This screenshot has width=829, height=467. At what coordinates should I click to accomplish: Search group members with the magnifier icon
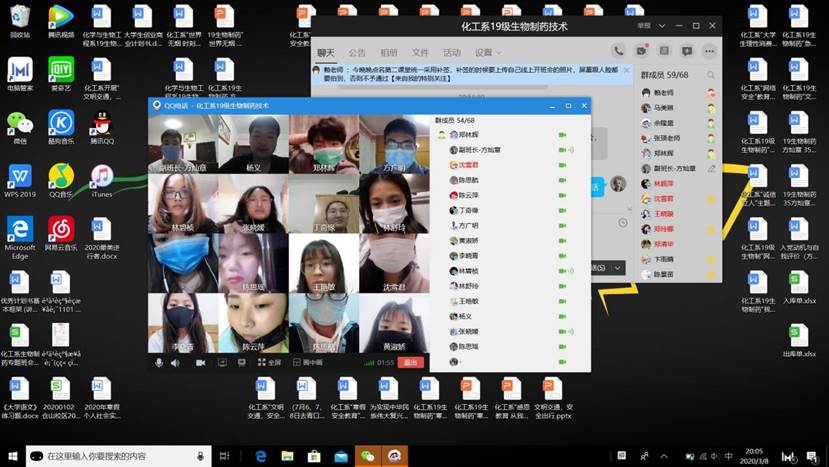click(x=711, y=75)
